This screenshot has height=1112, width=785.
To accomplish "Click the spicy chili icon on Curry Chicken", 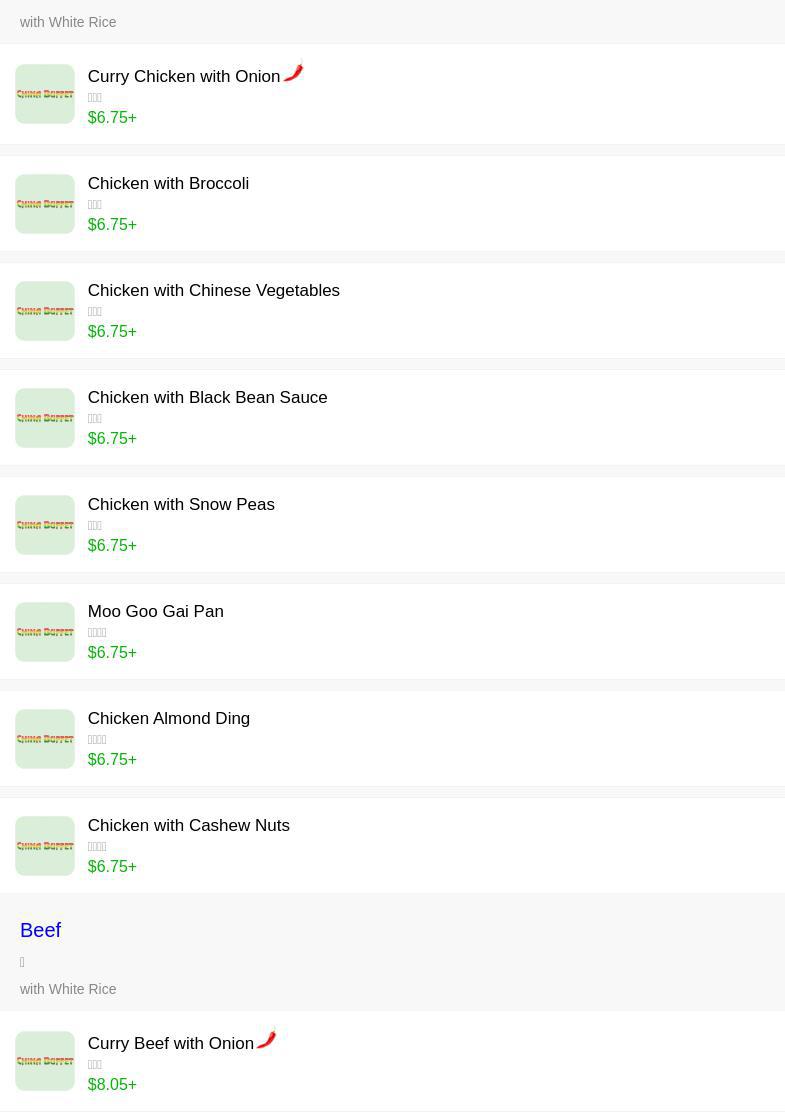I will pos(293,73).
